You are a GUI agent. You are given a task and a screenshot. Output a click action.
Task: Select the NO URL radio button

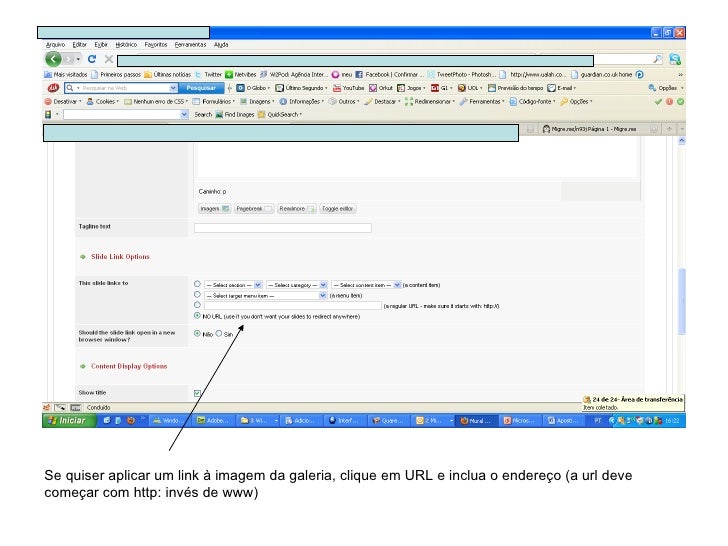(x=197, y=316)
